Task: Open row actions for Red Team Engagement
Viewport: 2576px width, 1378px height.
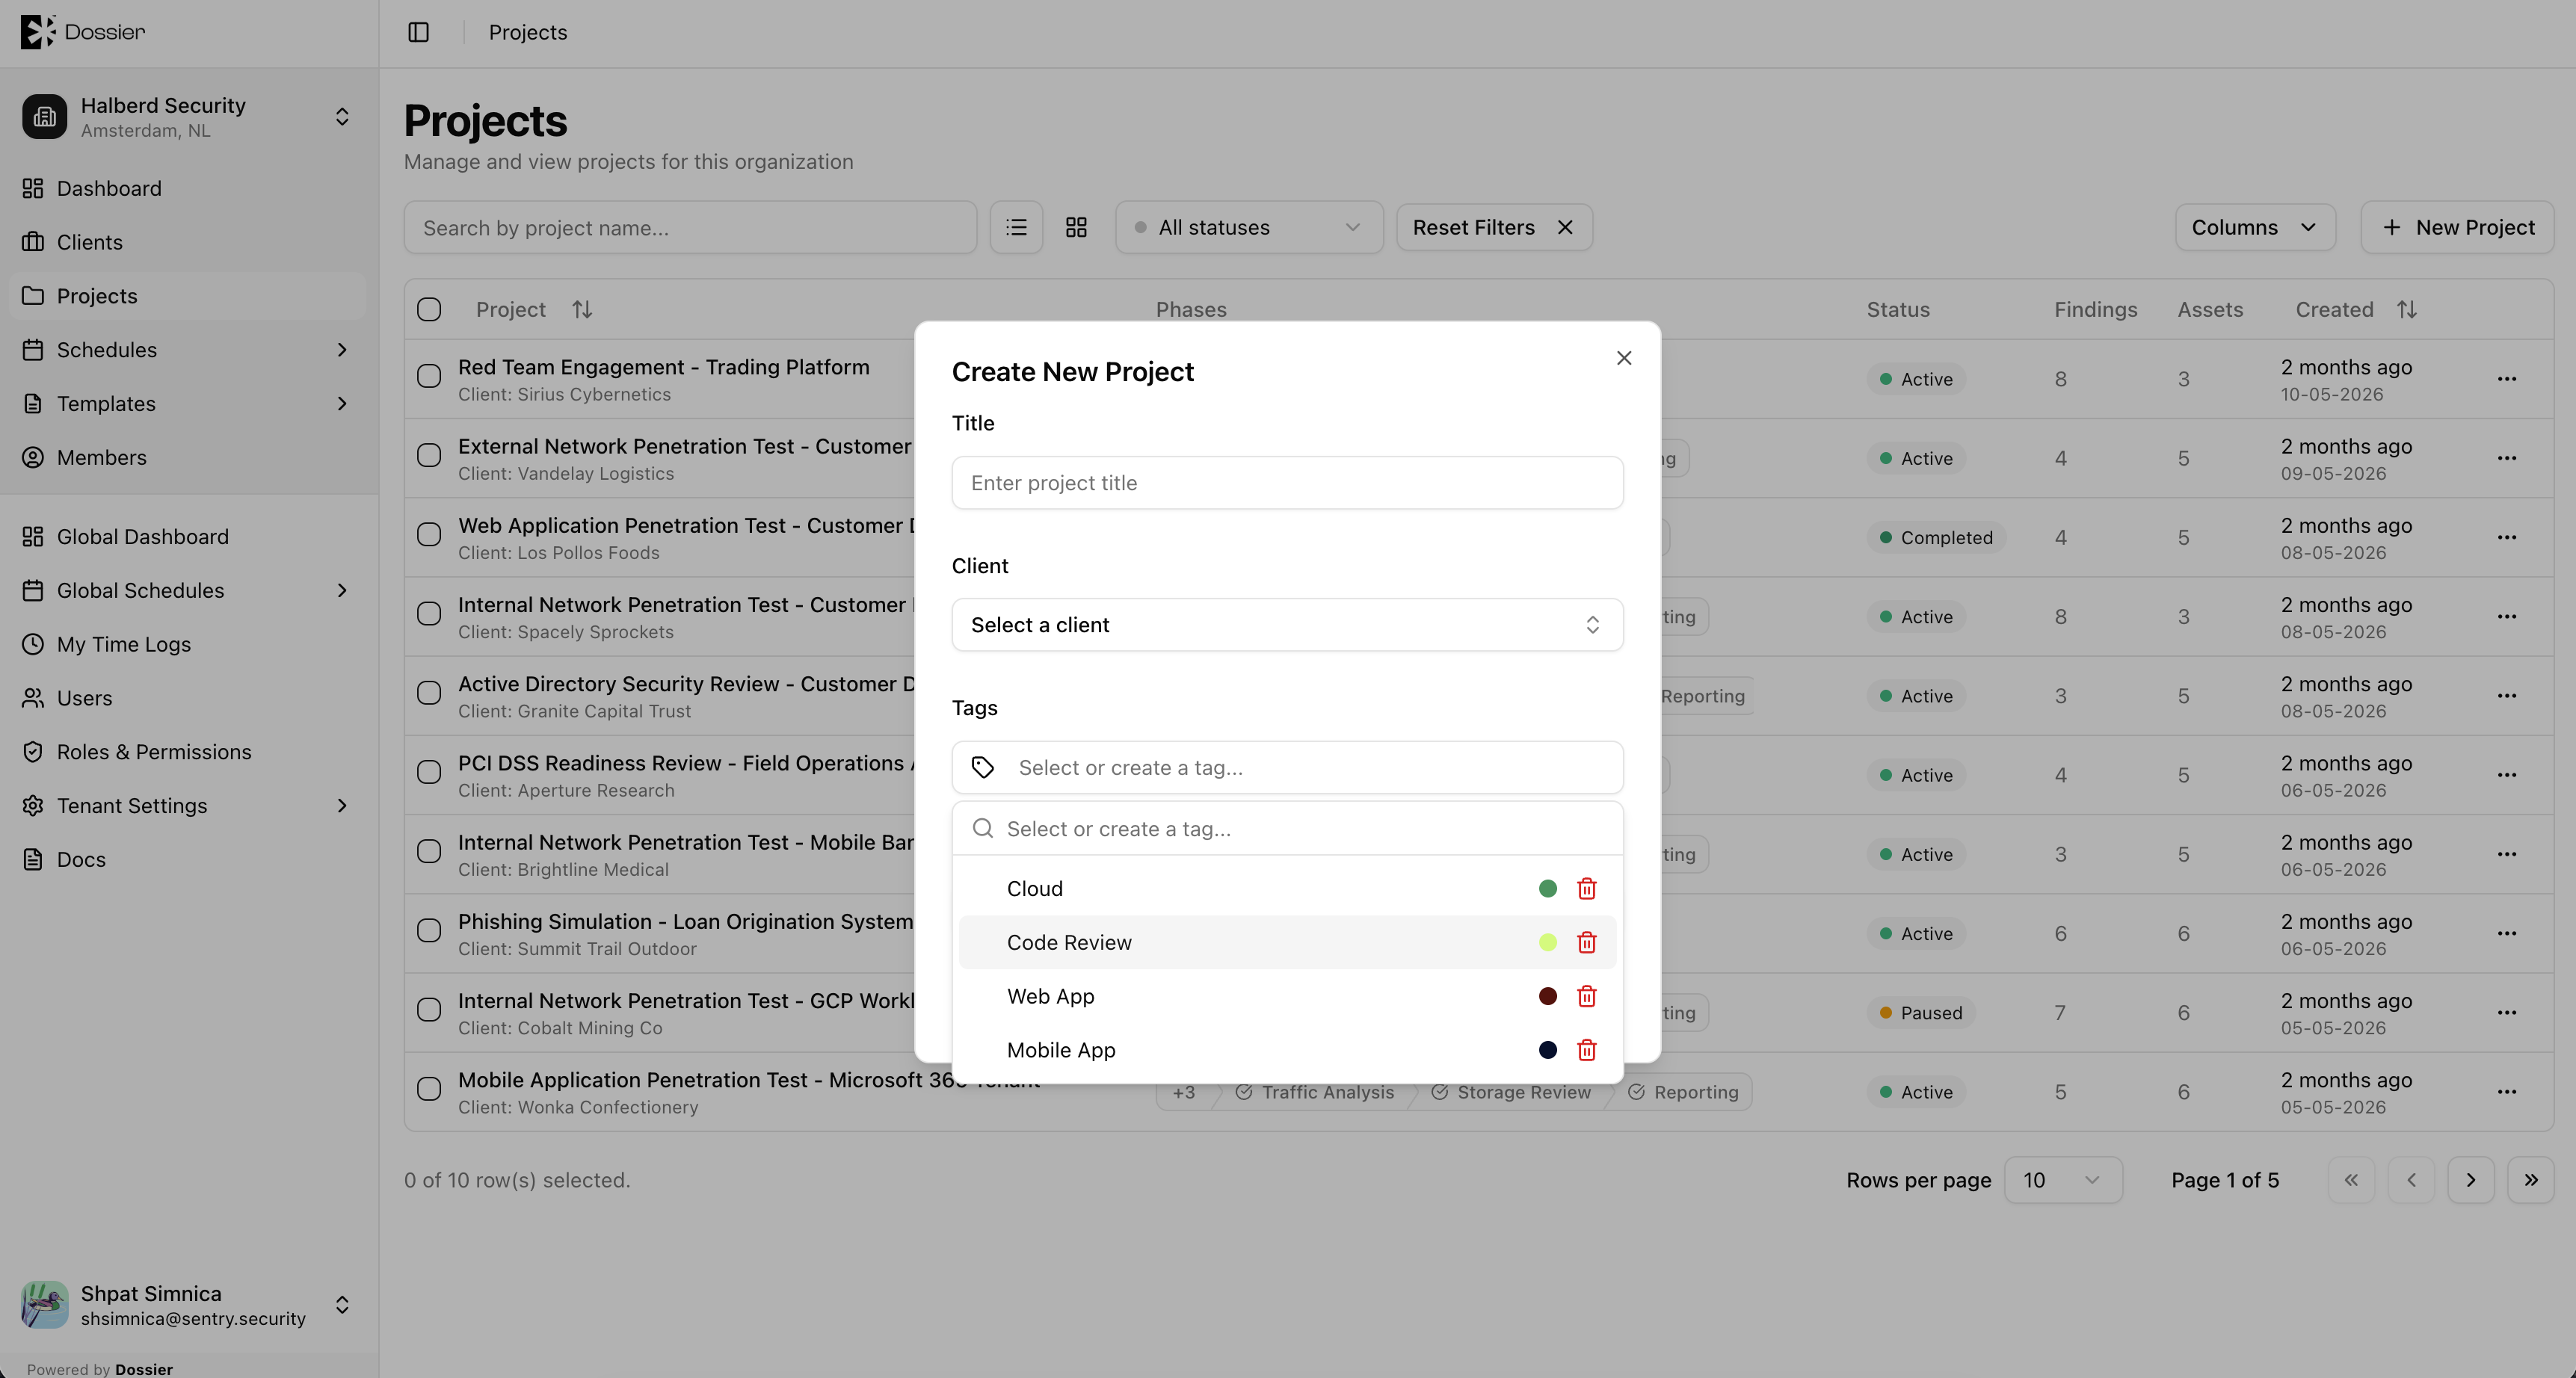Action: point(2506,379)
